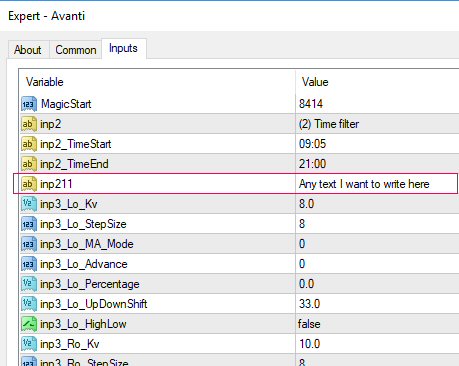Select the Variable column header
This screenshot has height=366, width=459.
(x=45, y=82)
